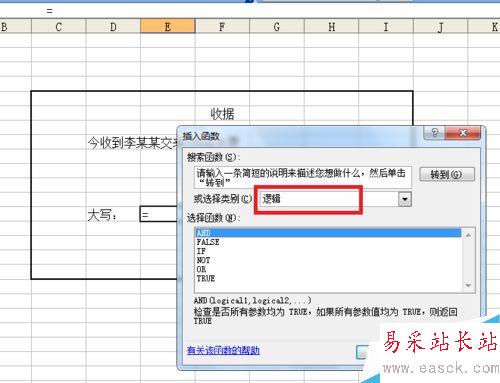Click the 插入函数 dialog title bar

[x=300, y=136]
